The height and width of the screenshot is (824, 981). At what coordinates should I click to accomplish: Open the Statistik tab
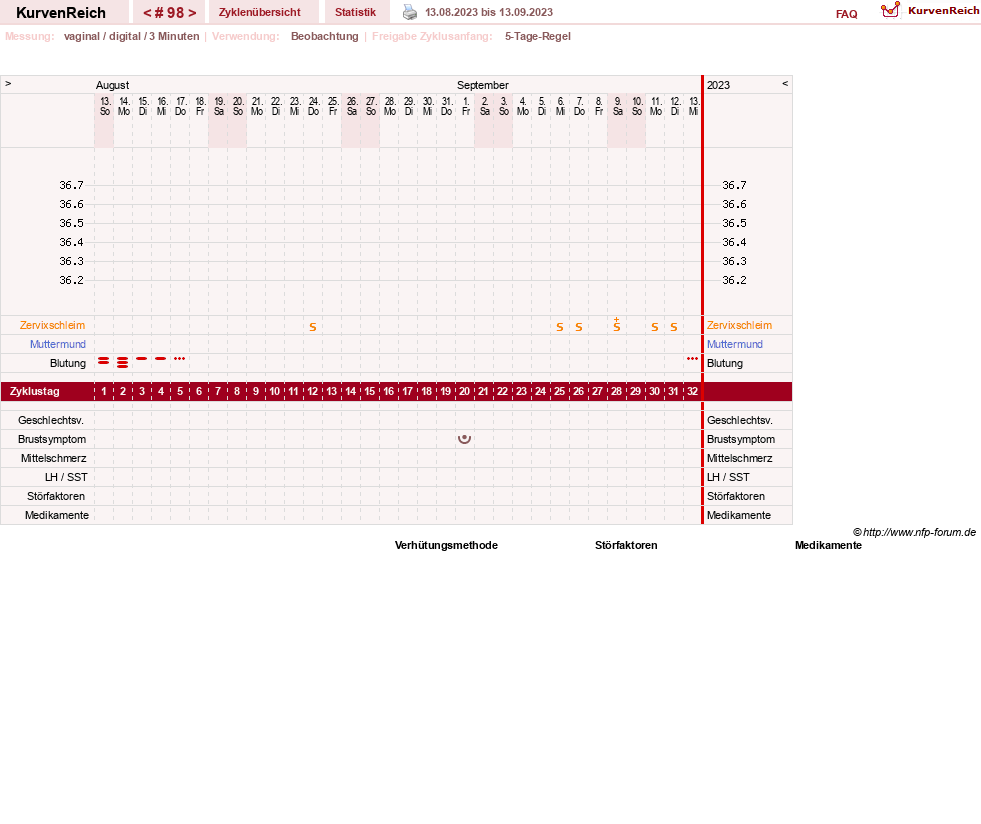click(355, 12)
